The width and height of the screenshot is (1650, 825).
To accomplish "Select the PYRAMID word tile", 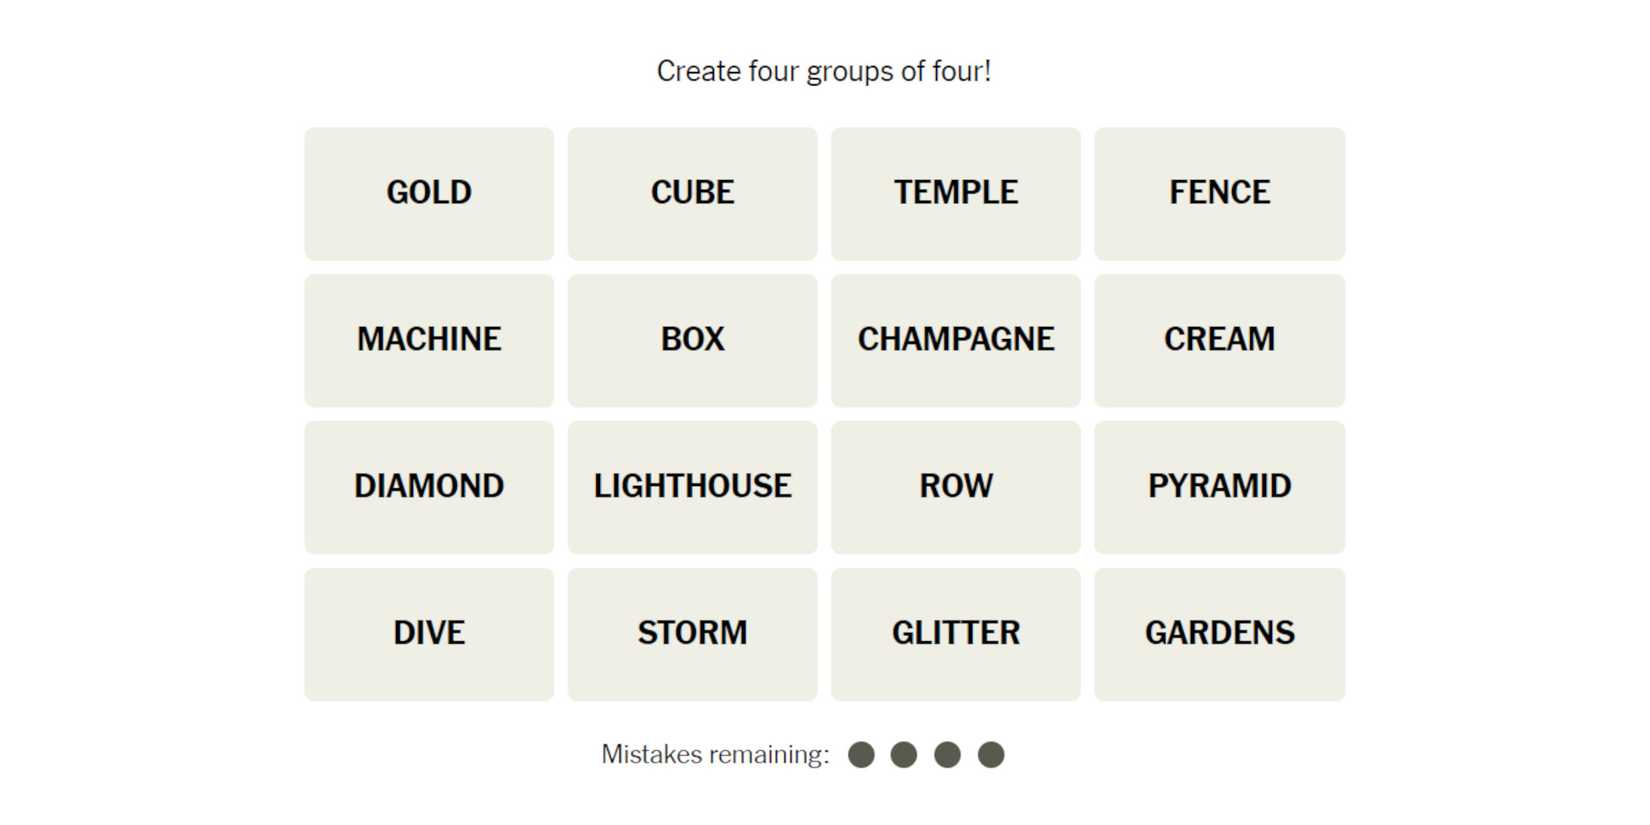I will click(1219, 487).
